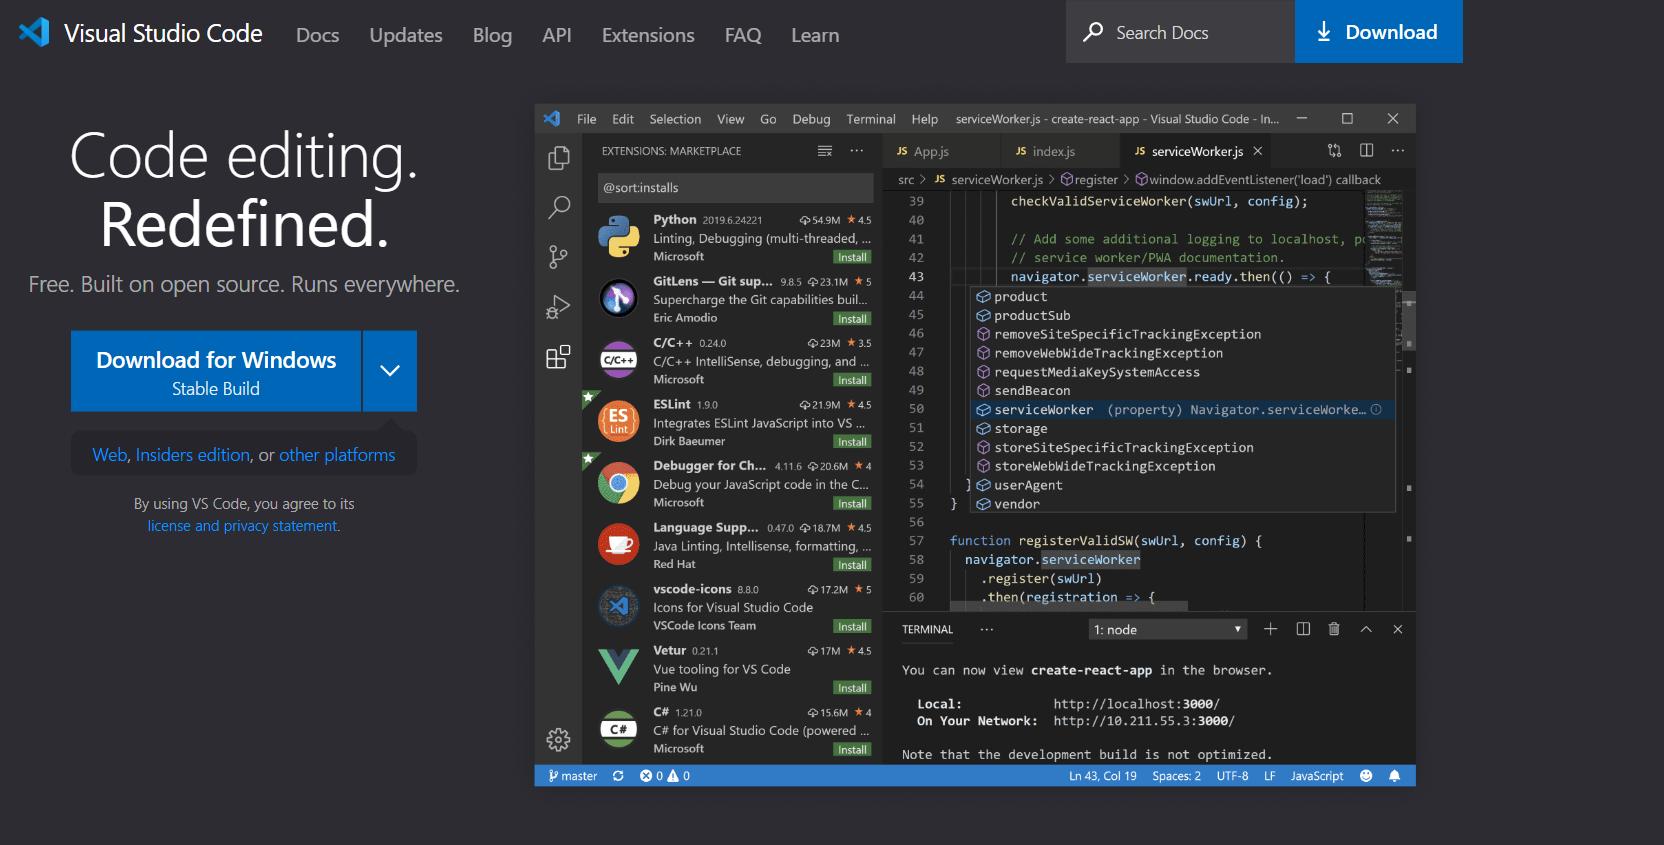Install the Python extension
Screen dimensions: 1664x845
point(852,257)
